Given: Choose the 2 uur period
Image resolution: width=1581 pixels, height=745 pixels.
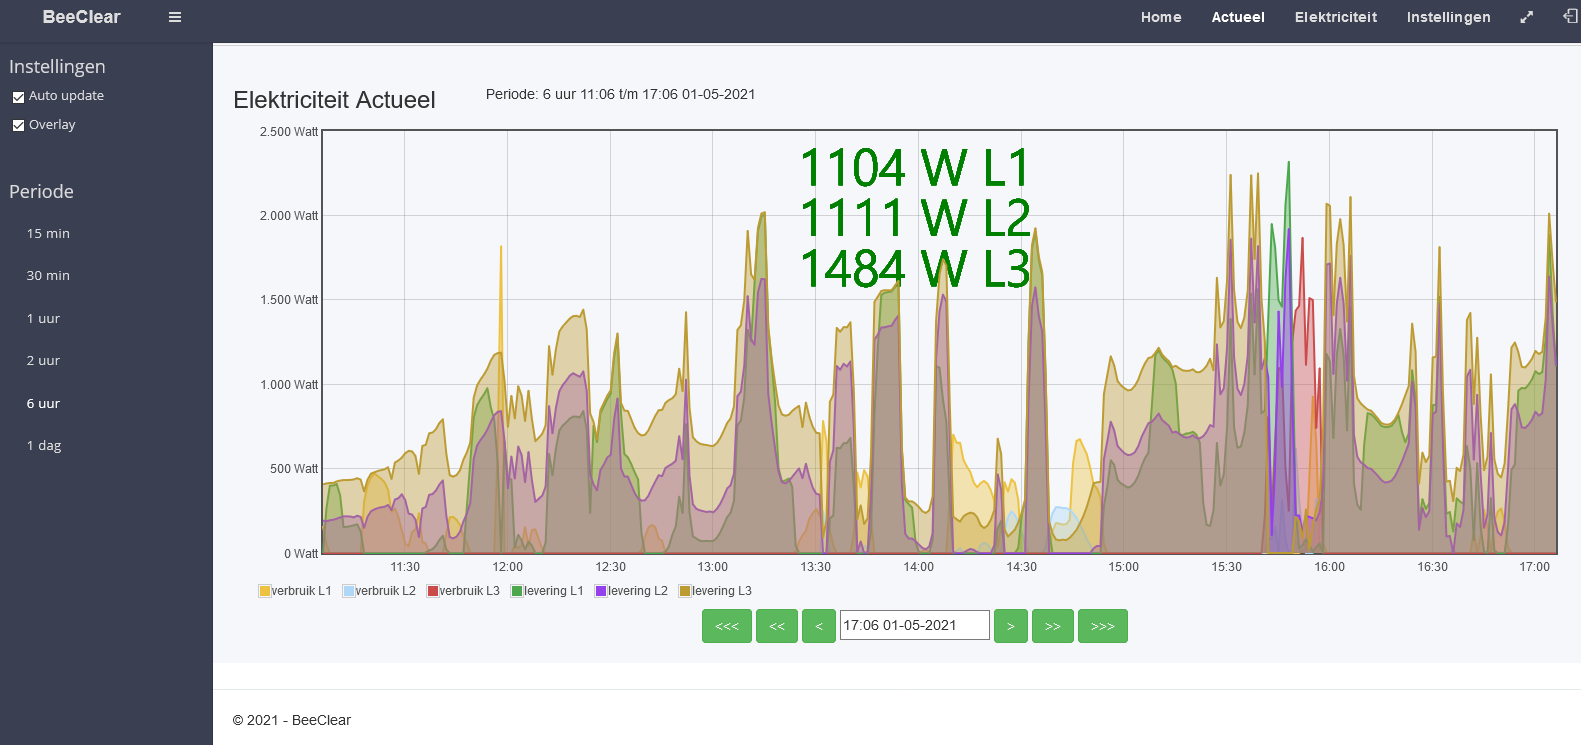Looking at the screenshot, I should click(x=43, y=360).
